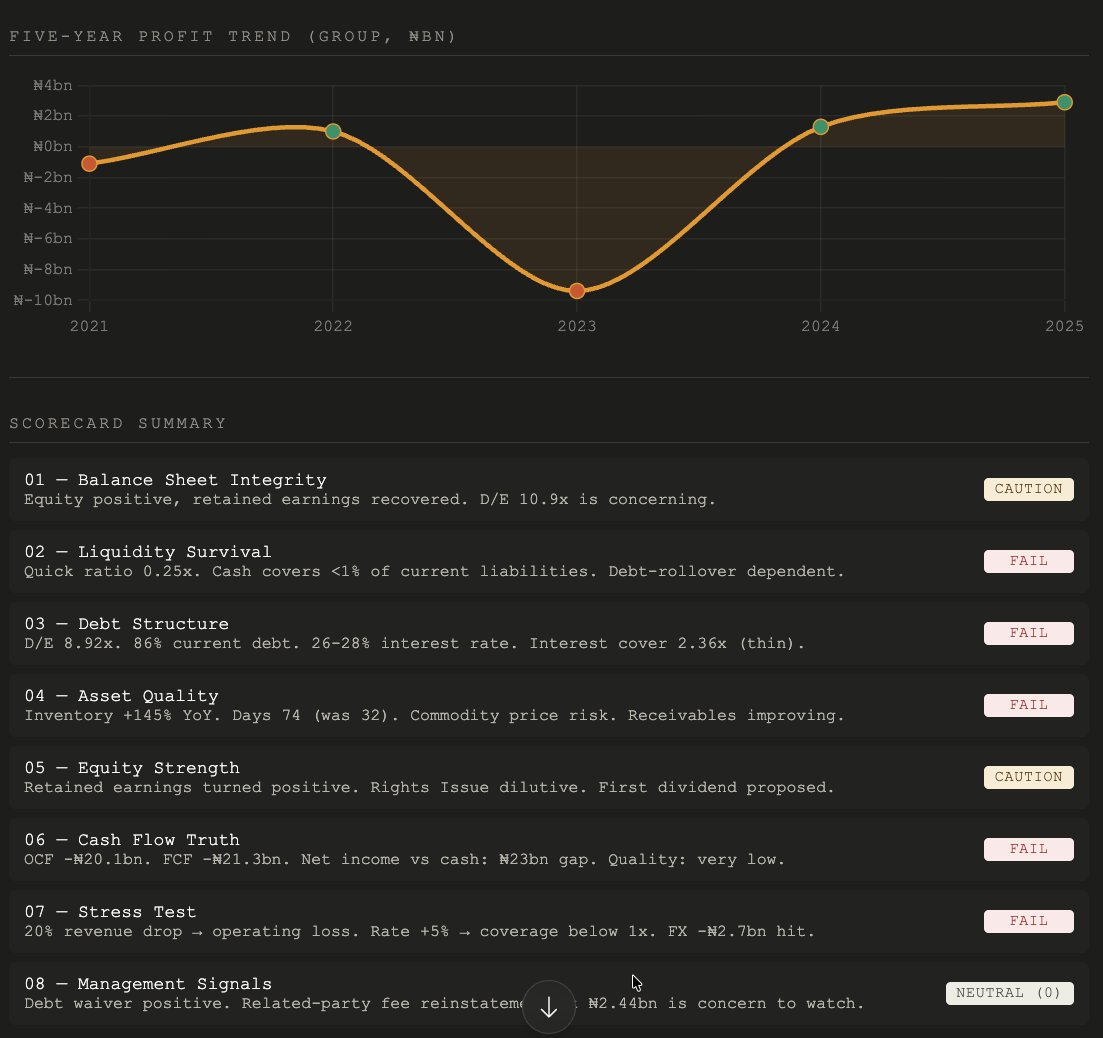Click the Five-Year Profit Trend heading
The height and width of the screenshot is (1038, 1103).
[x=232, y=37]
